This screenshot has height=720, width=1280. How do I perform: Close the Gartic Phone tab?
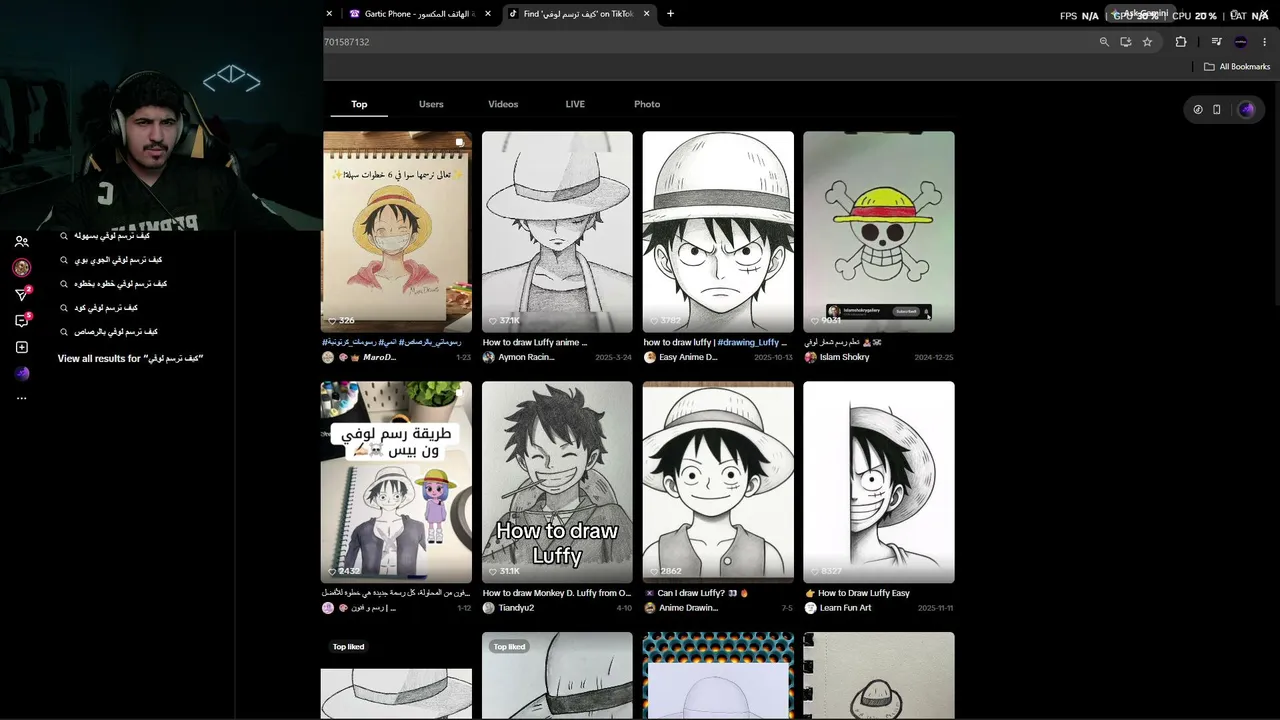click(487, 14)
